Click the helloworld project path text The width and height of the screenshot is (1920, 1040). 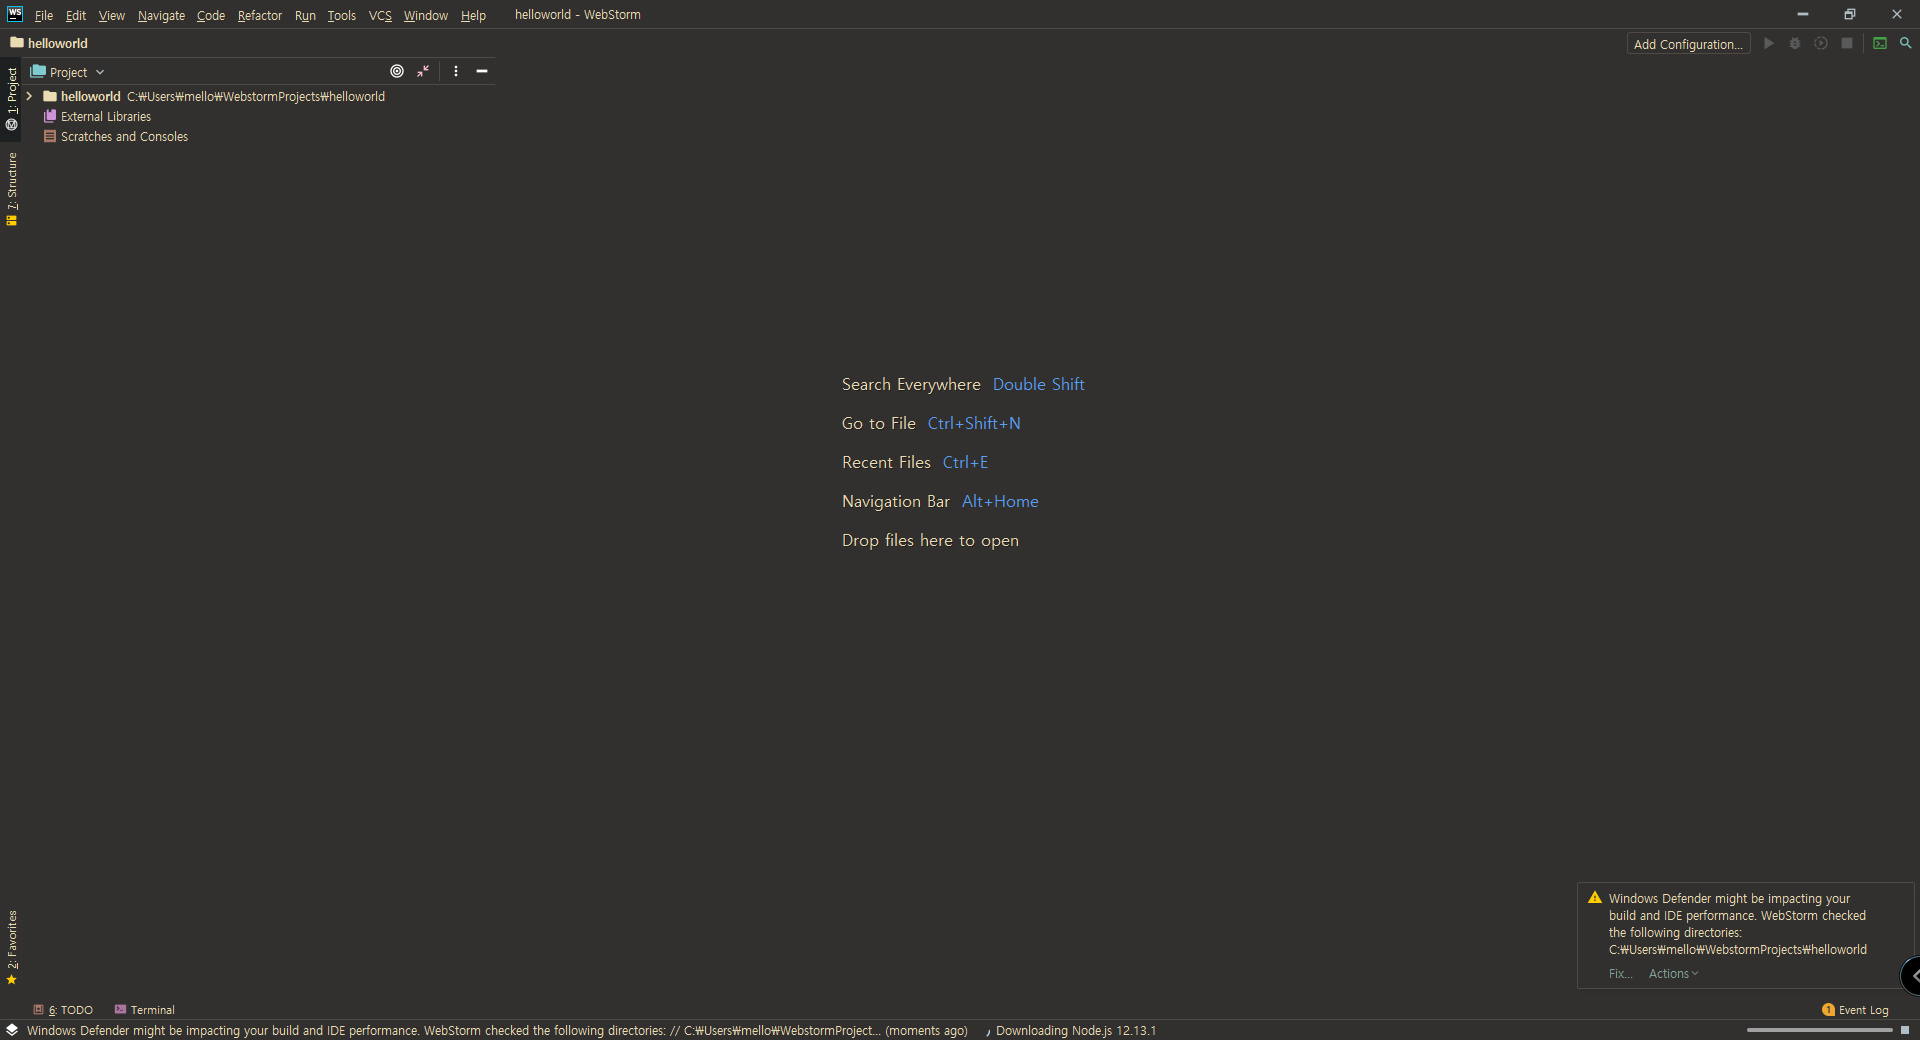coord(256,96)
